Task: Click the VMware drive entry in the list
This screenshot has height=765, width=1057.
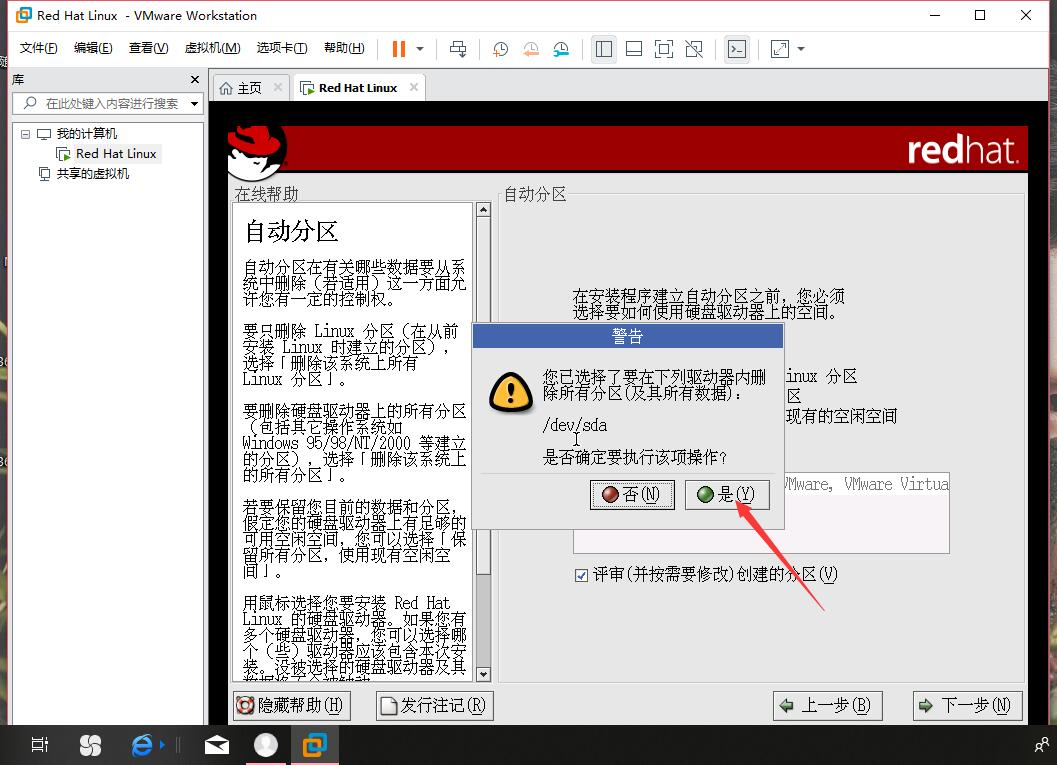Action: (x=867, y=485)
